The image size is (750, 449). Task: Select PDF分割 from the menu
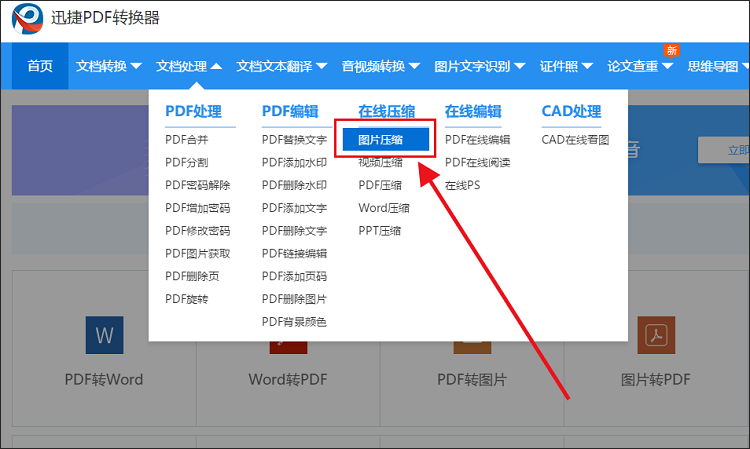187,163
